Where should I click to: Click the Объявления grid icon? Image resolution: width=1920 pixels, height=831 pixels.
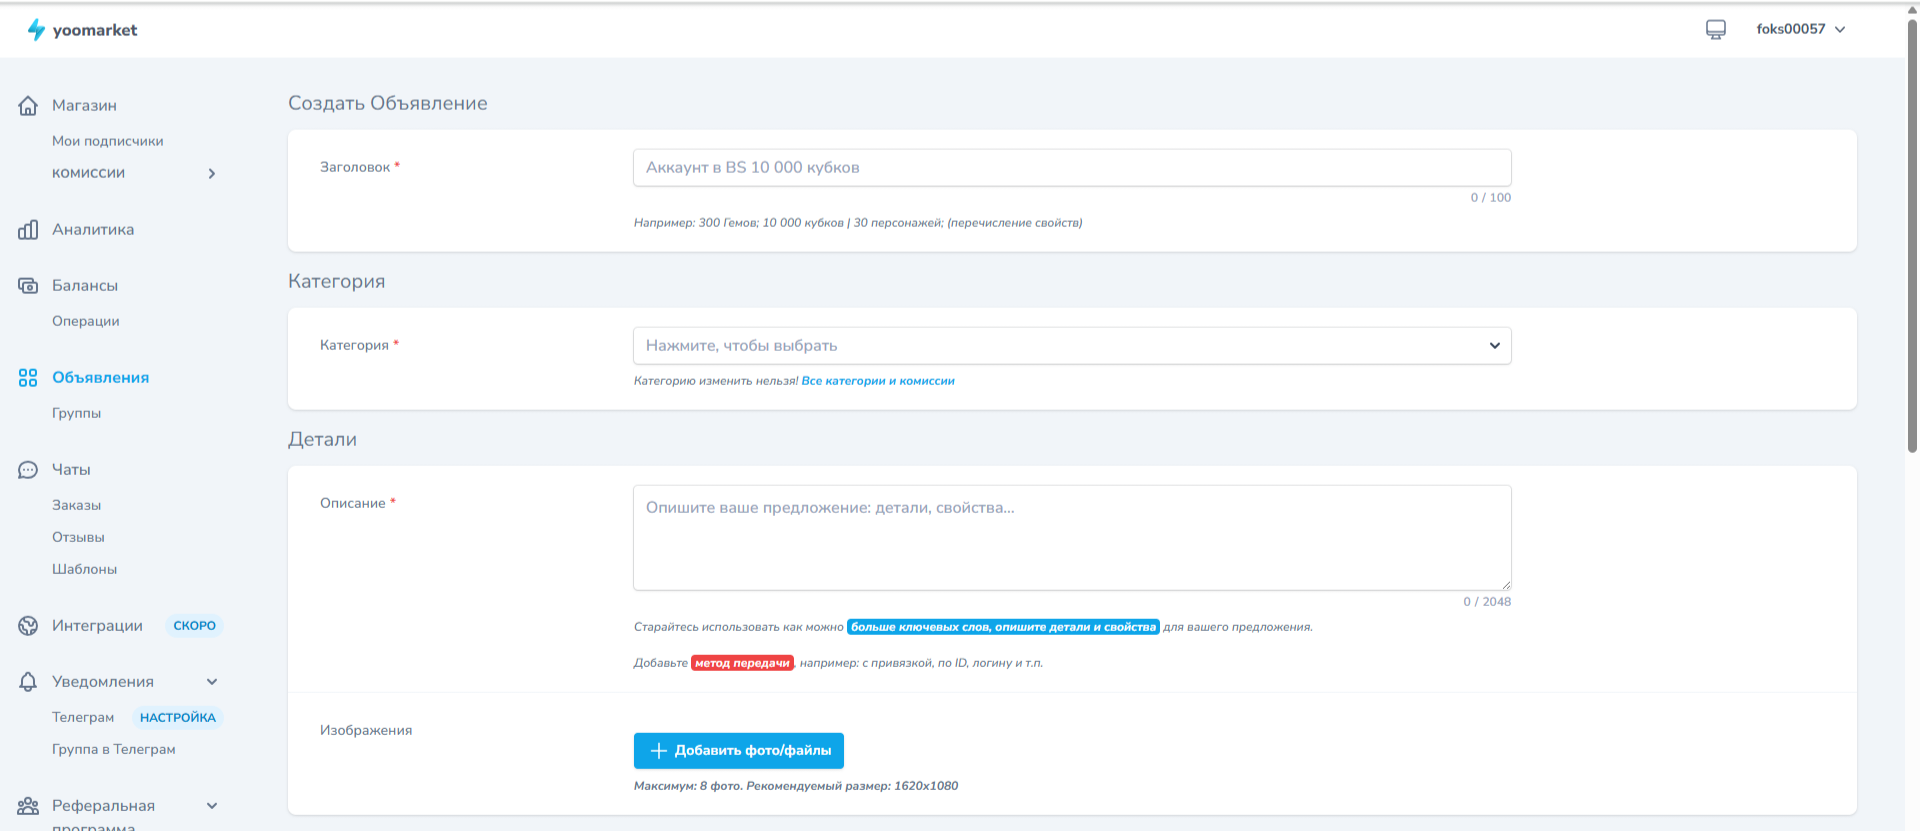click(x=28, y=378)
